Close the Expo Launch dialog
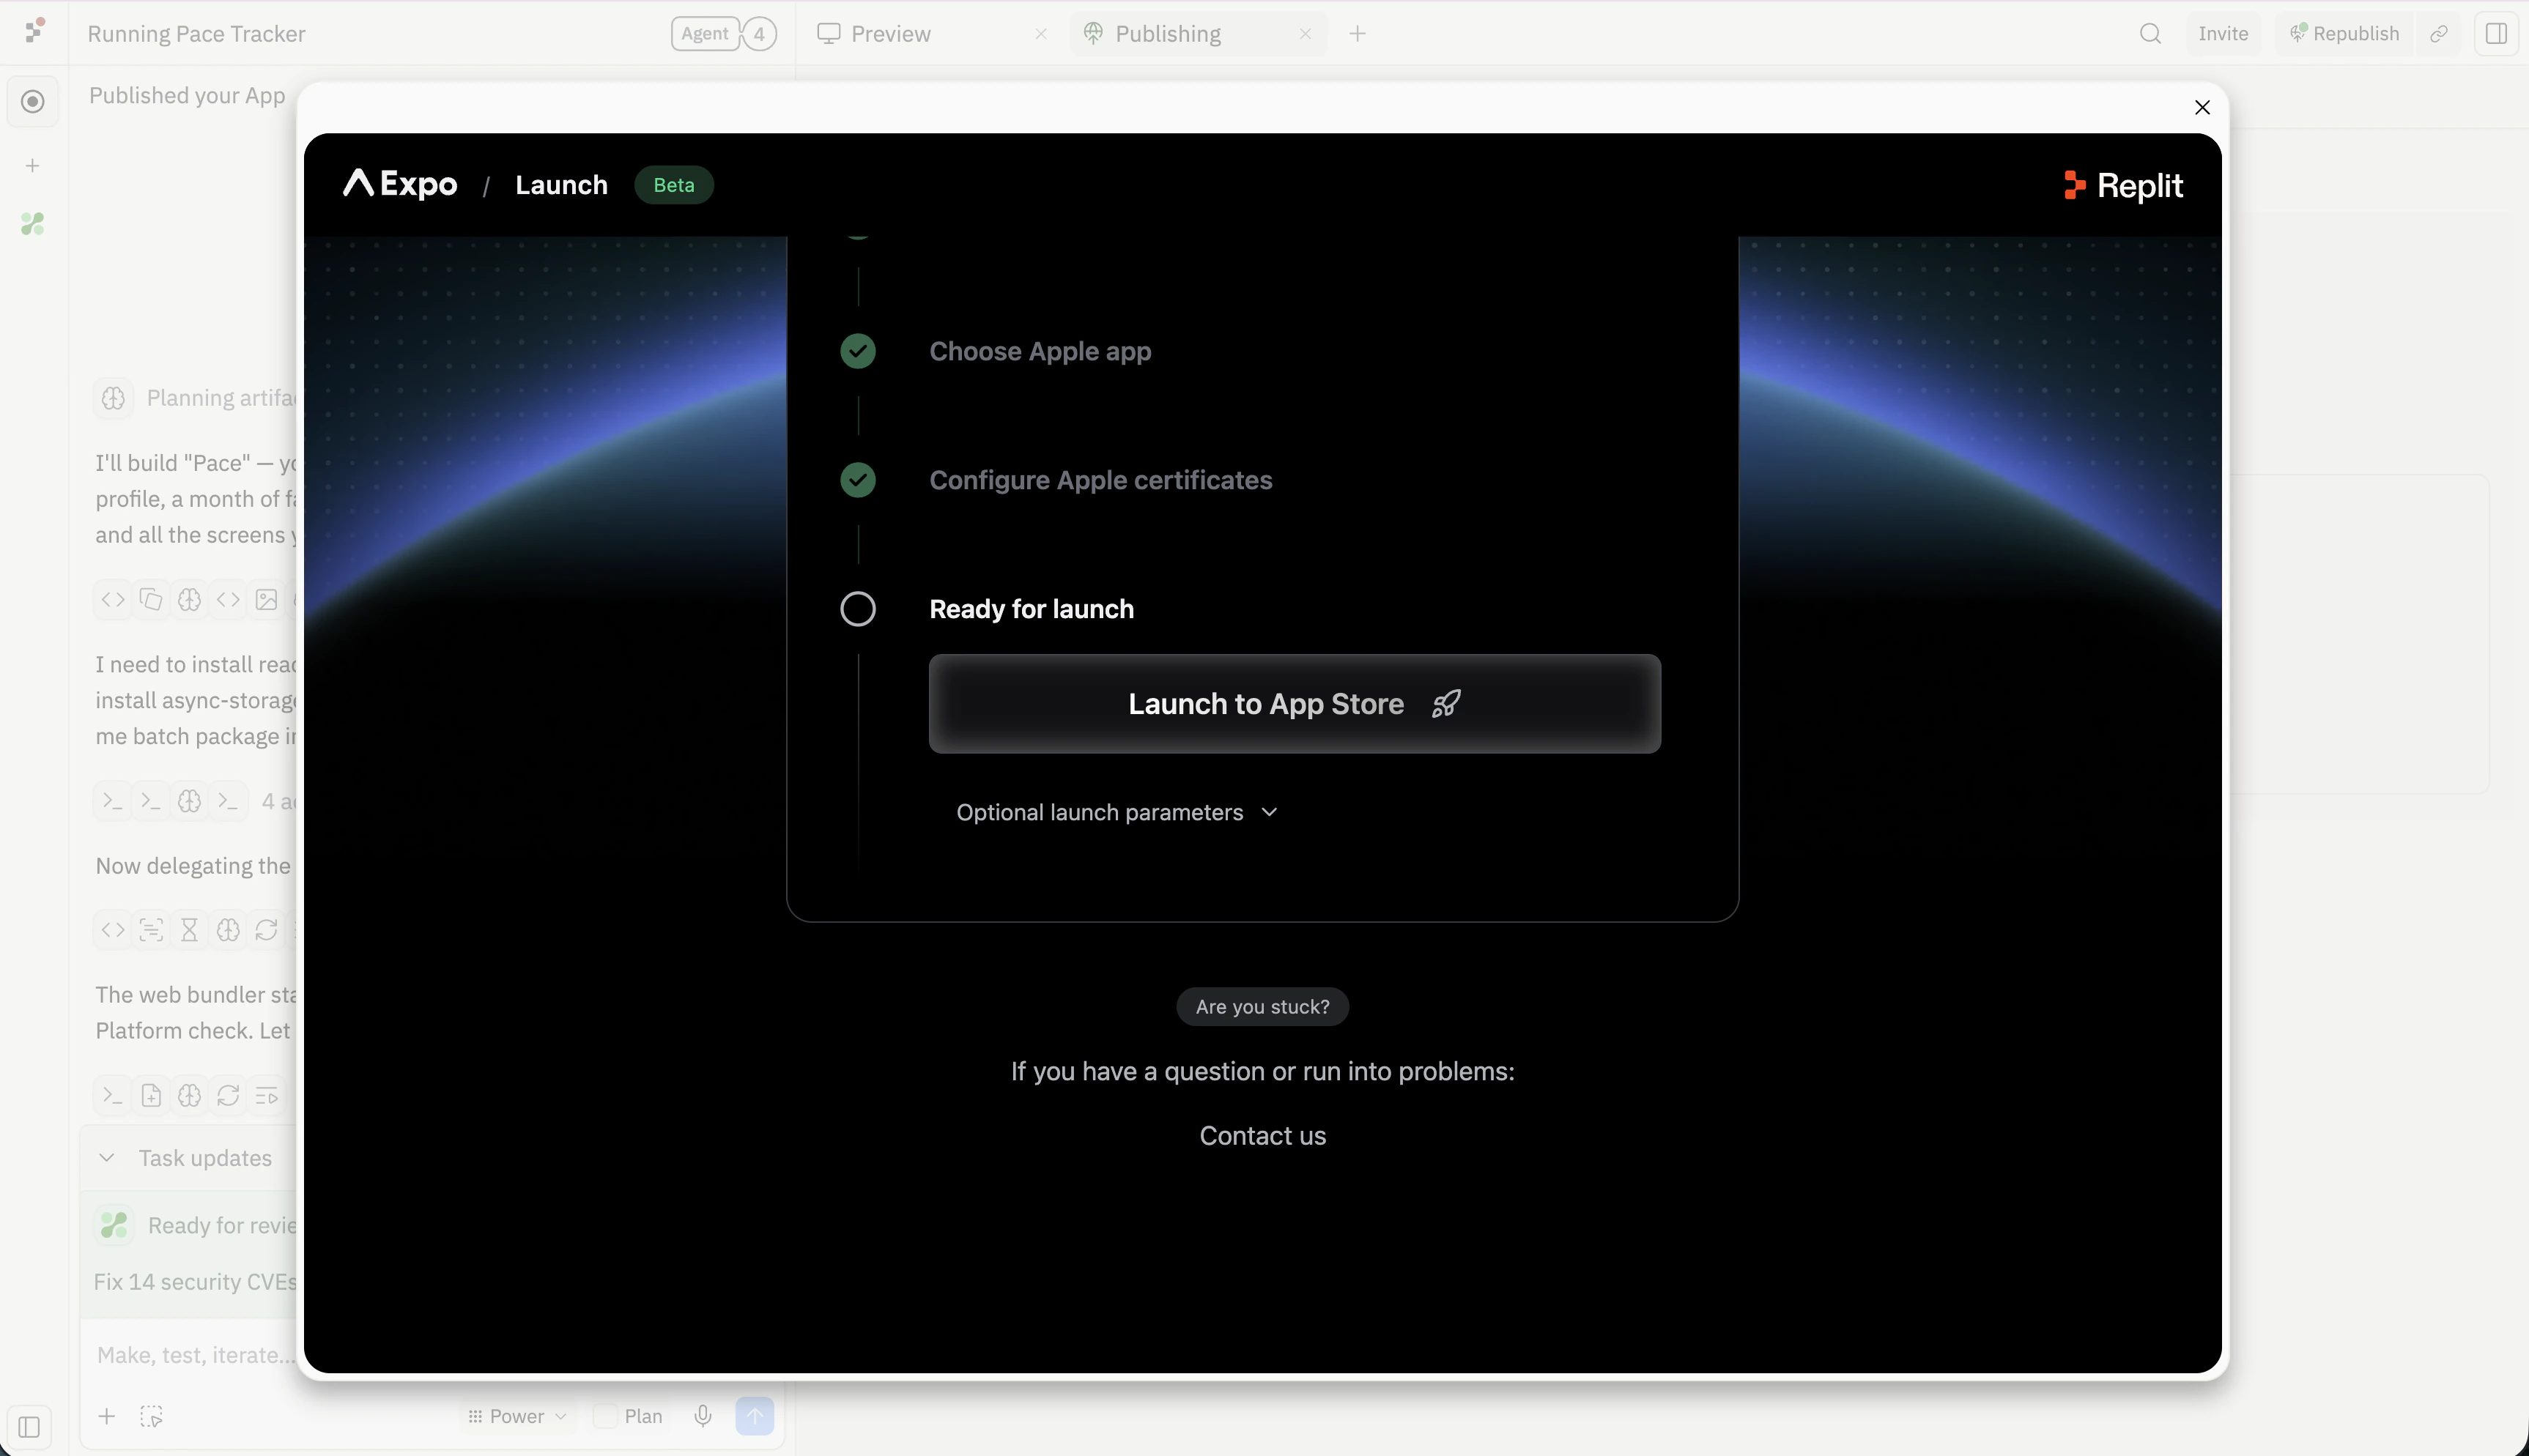Screen dimensions: 2529x1456 tap(2202, 107)
